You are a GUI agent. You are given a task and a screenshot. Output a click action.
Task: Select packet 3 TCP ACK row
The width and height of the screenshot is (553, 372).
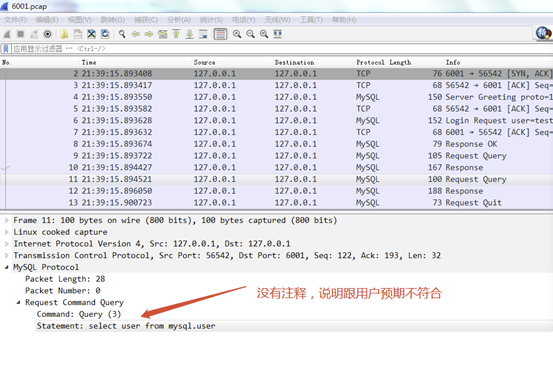click(x=276, y=85)
